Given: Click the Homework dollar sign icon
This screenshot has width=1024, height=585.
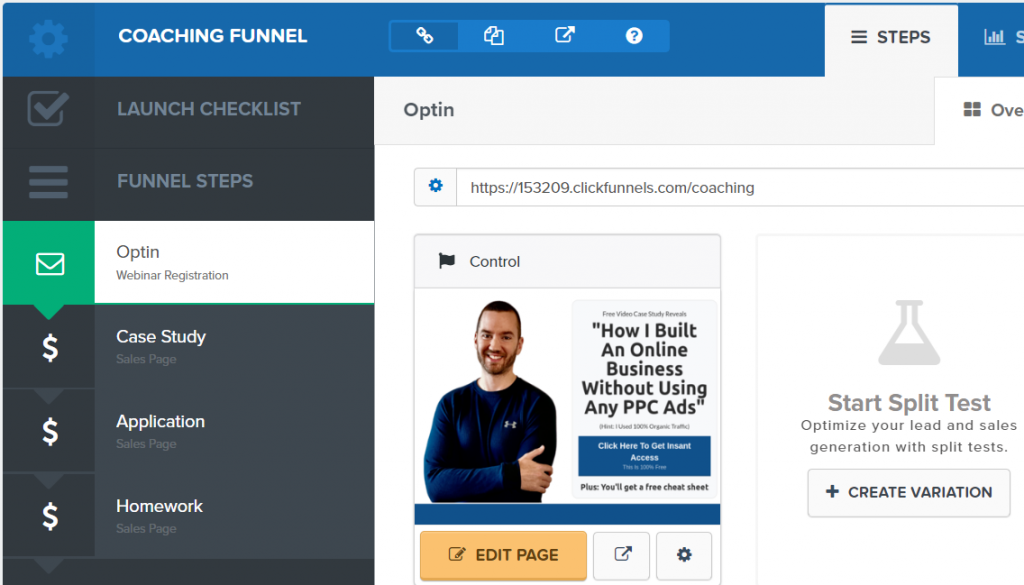Looking at the screenshot, I should (x=50, y=516).
